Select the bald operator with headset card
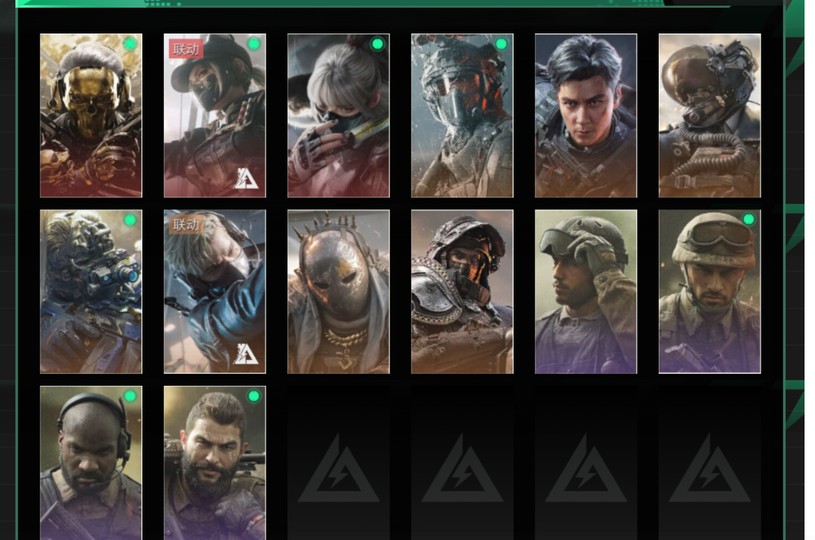Viewport: 815px width, 540px height. (x=91, y=463)
